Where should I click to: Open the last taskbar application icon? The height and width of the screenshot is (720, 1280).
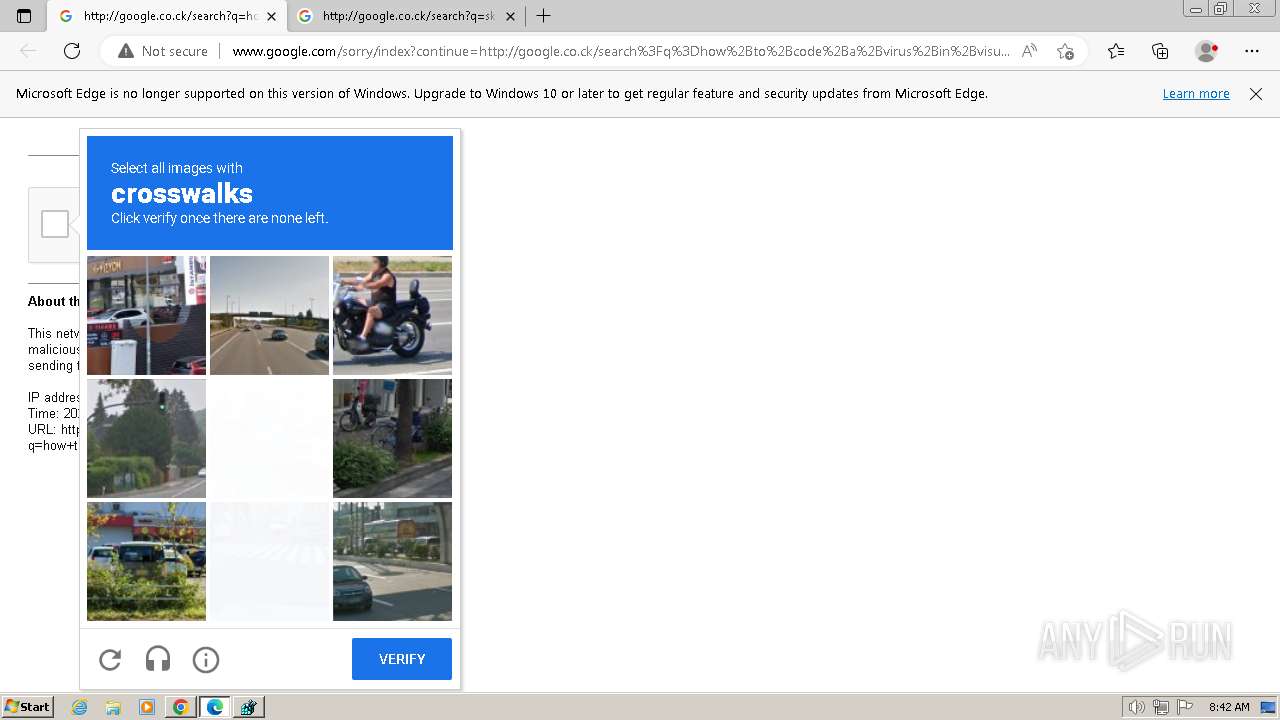pyautogui.click(x=248, y=707)
